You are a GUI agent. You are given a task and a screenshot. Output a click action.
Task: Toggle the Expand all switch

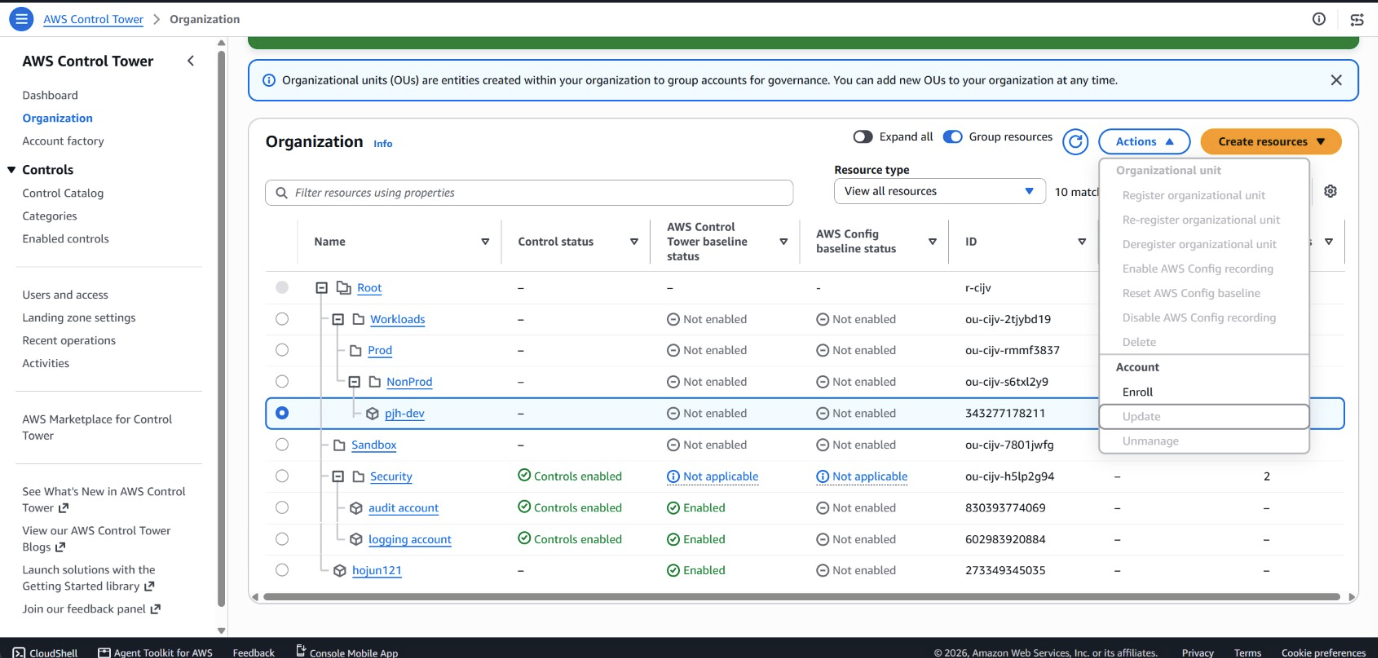862,137
